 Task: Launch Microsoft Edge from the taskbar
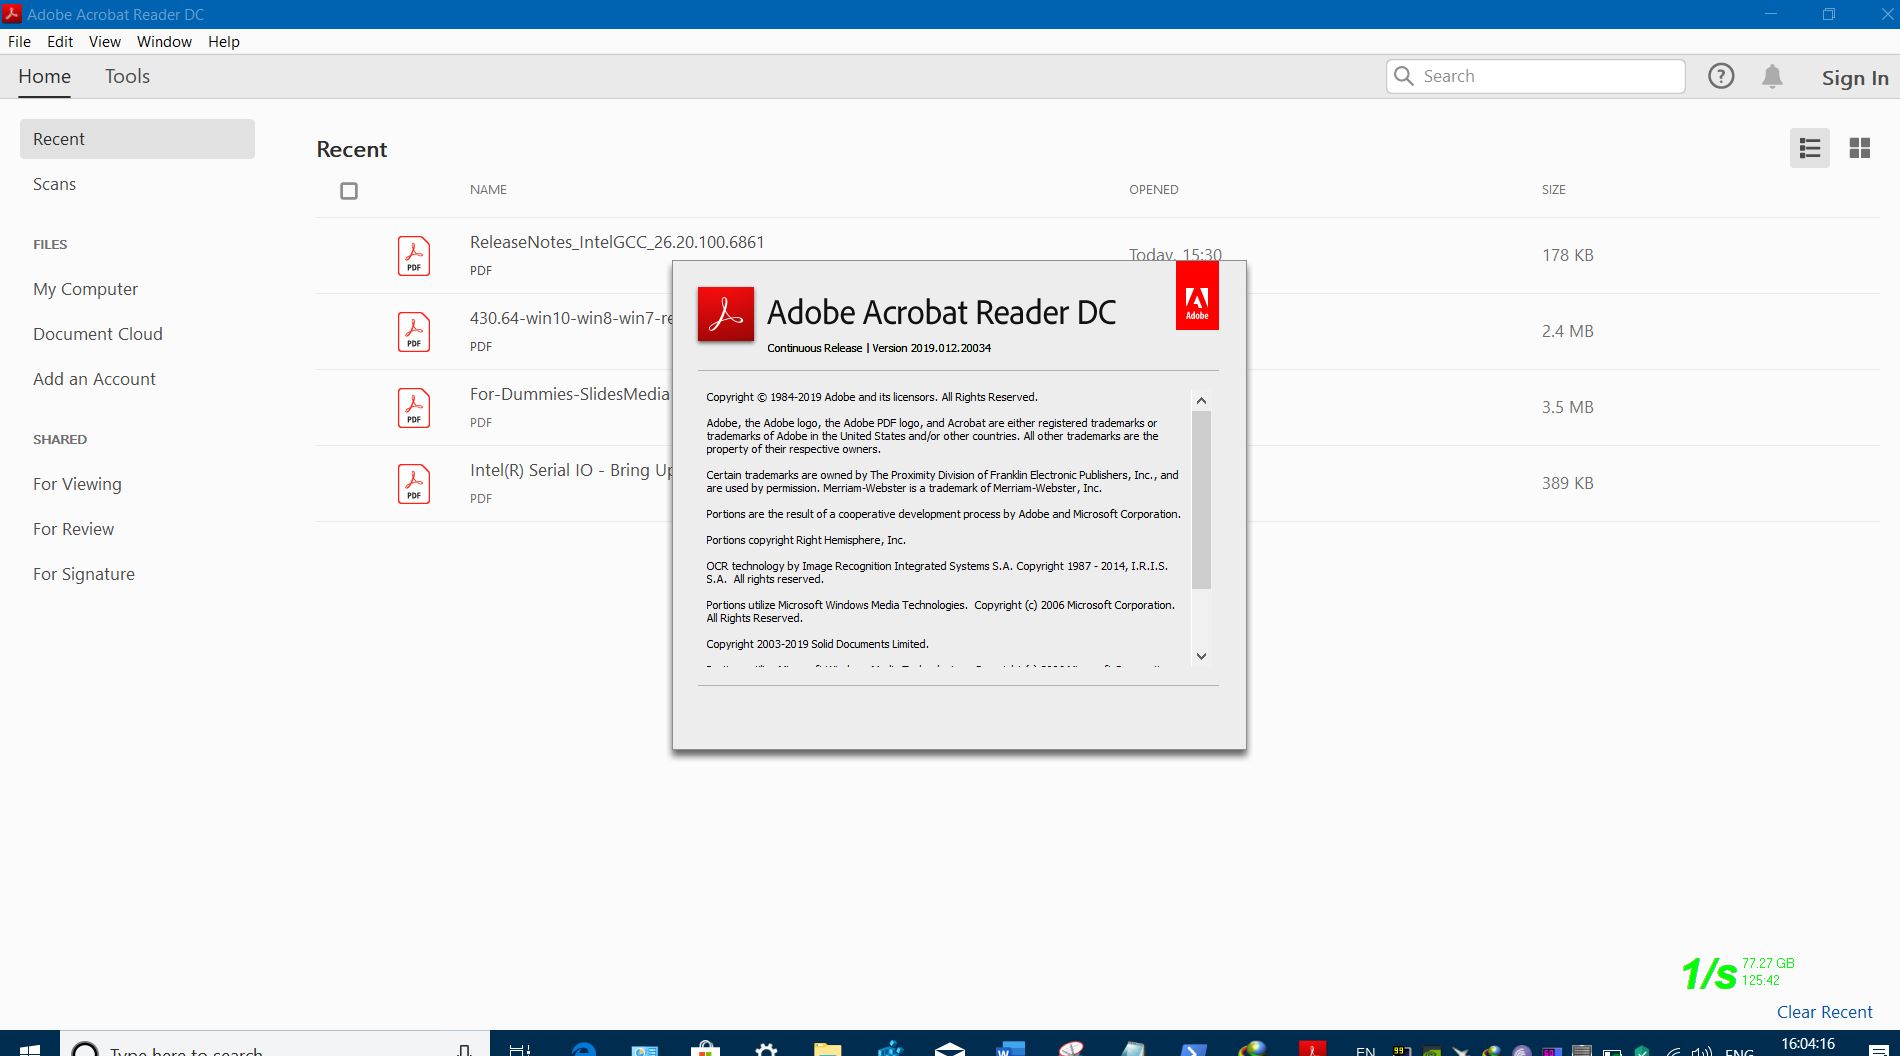[583, 1050]
